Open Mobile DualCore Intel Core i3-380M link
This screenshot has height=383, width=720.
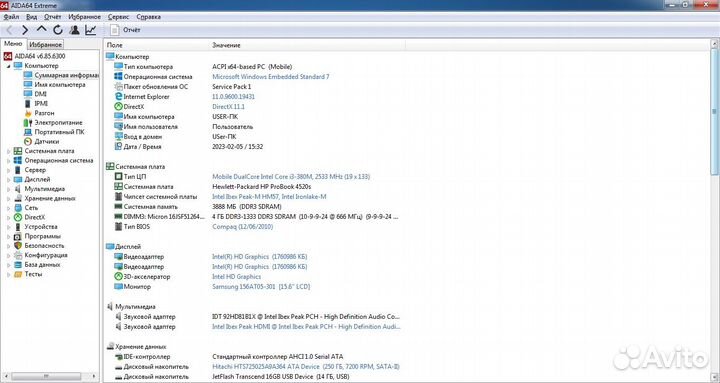coord(291,176)
